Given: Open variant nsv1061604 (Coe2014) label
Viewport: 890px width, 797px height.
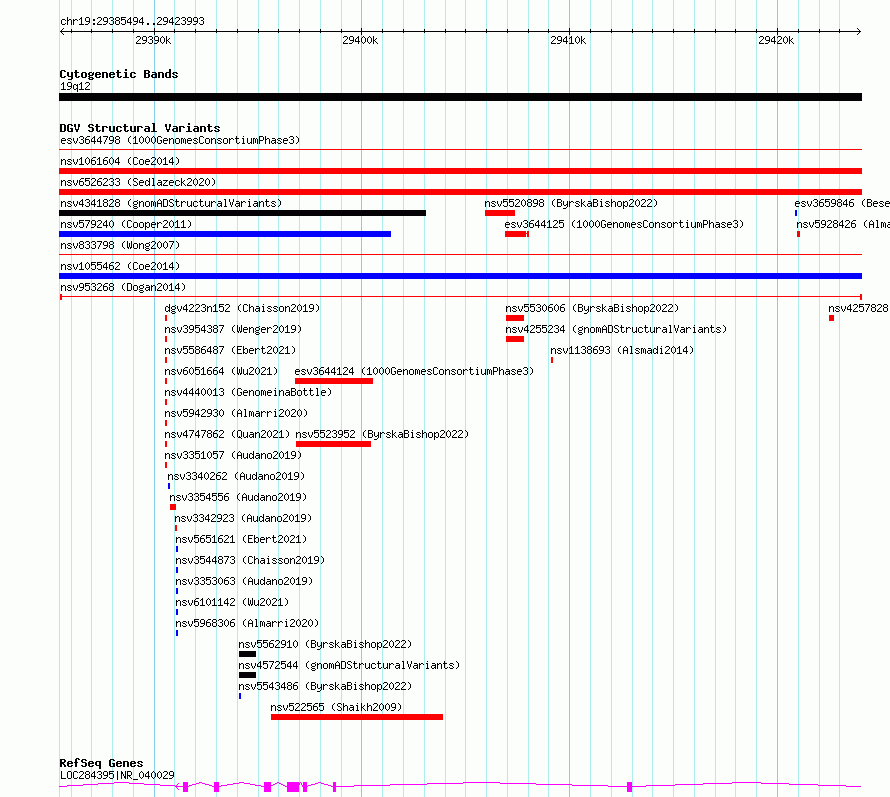Looking at the screenshot, I should [x=120, y=161].
